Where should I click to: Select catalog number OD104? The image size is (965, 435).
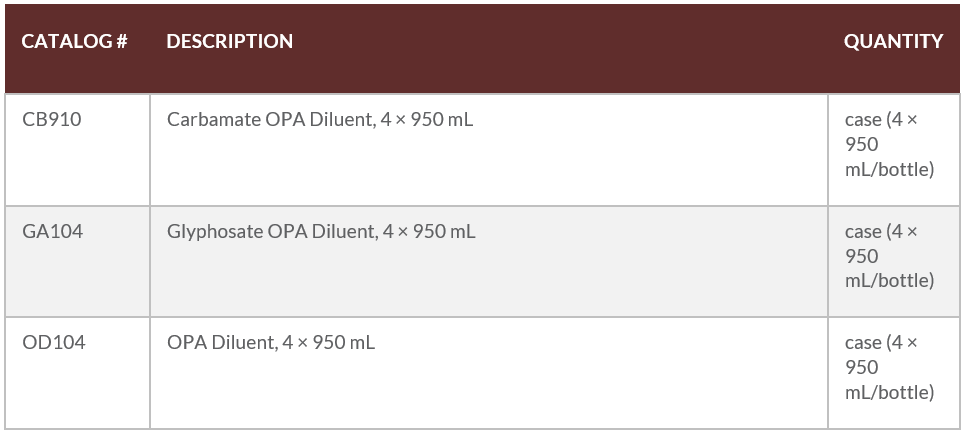pyautogui.click(x=54, y=343)
